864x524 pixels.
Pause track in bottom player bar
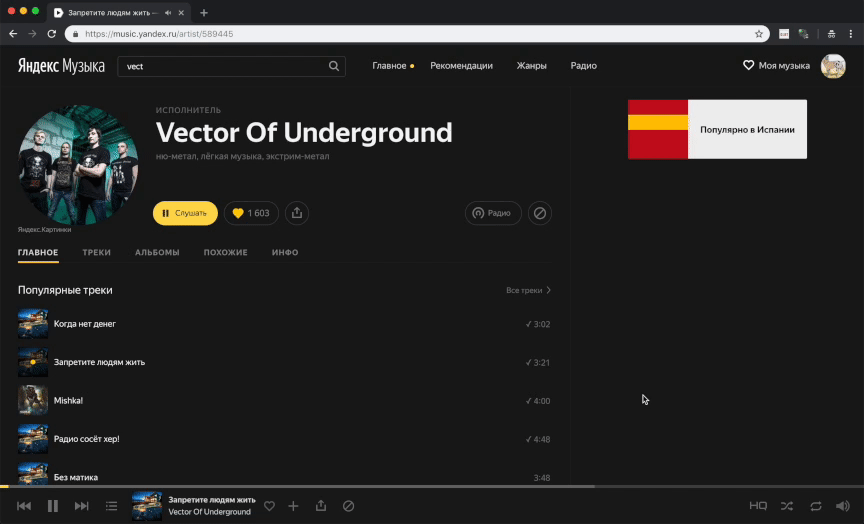[x=53, y=506]
